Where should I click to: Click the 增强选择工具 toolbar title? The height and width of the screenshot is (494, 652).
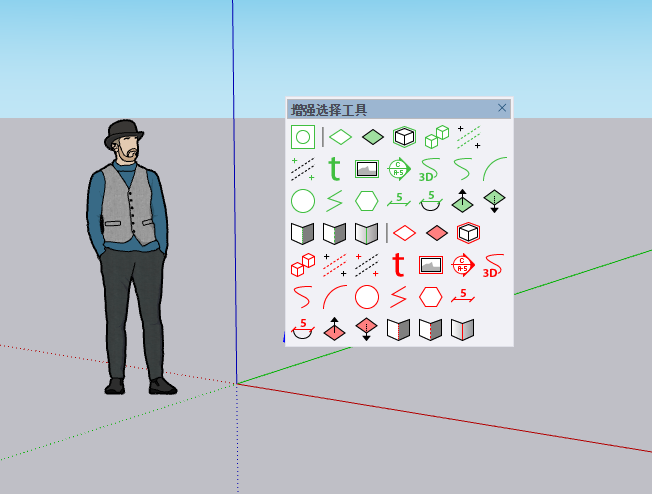coord(329,110)
